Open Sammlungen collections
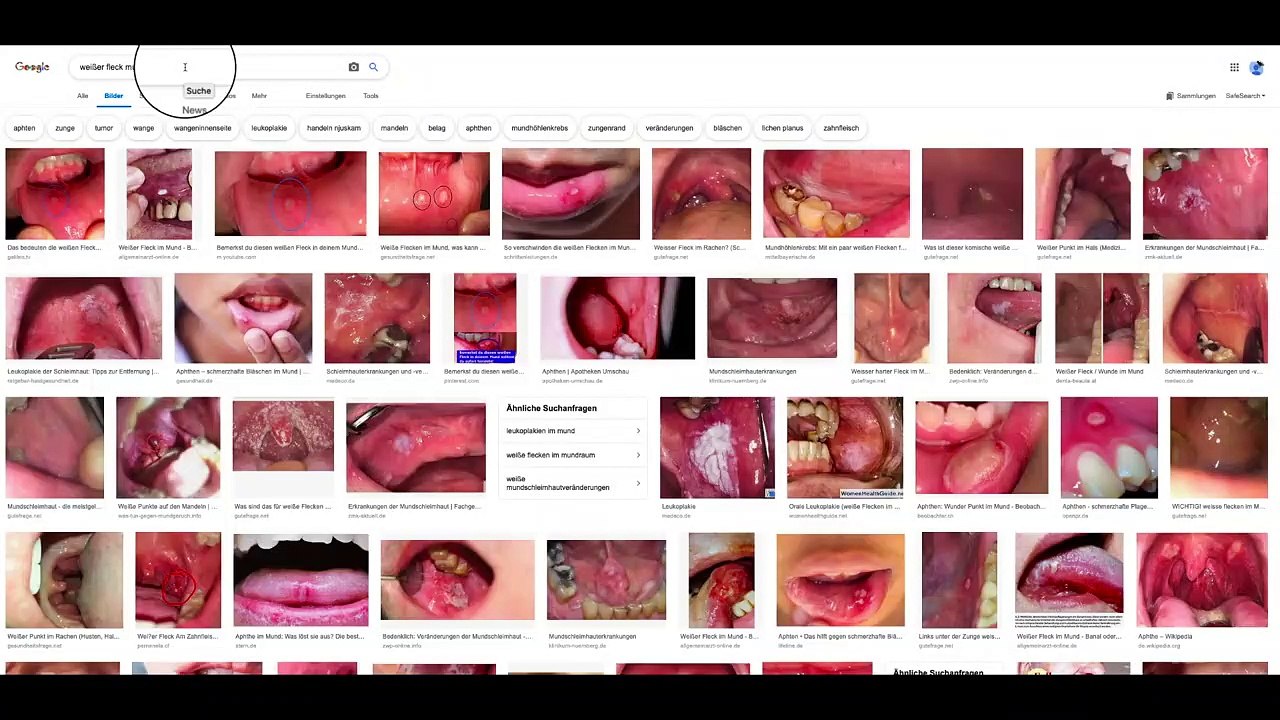Viewport: 1280px width, 720px height. point(1191,96)
